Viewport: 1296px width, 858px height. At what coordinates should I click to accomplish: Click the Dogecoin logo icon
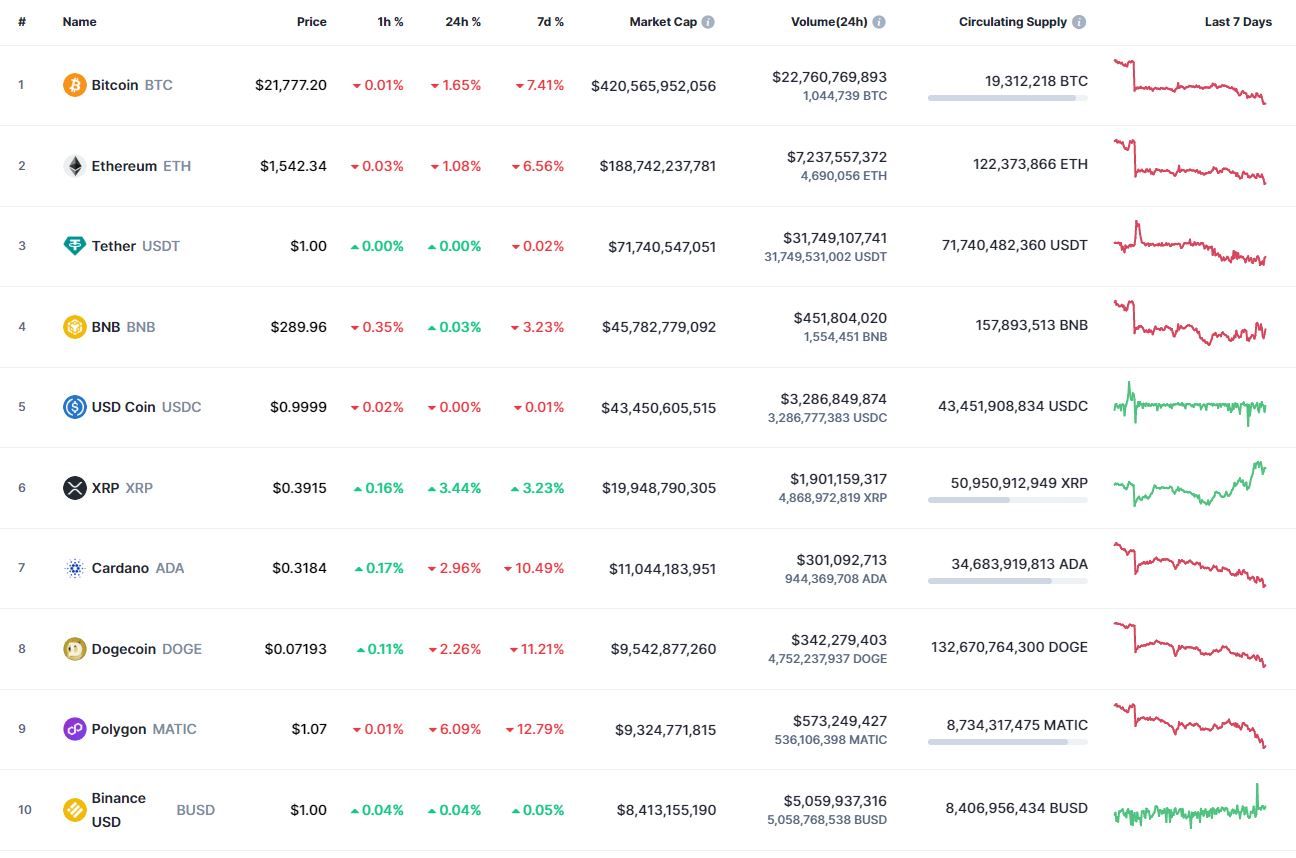click(75, 649)
